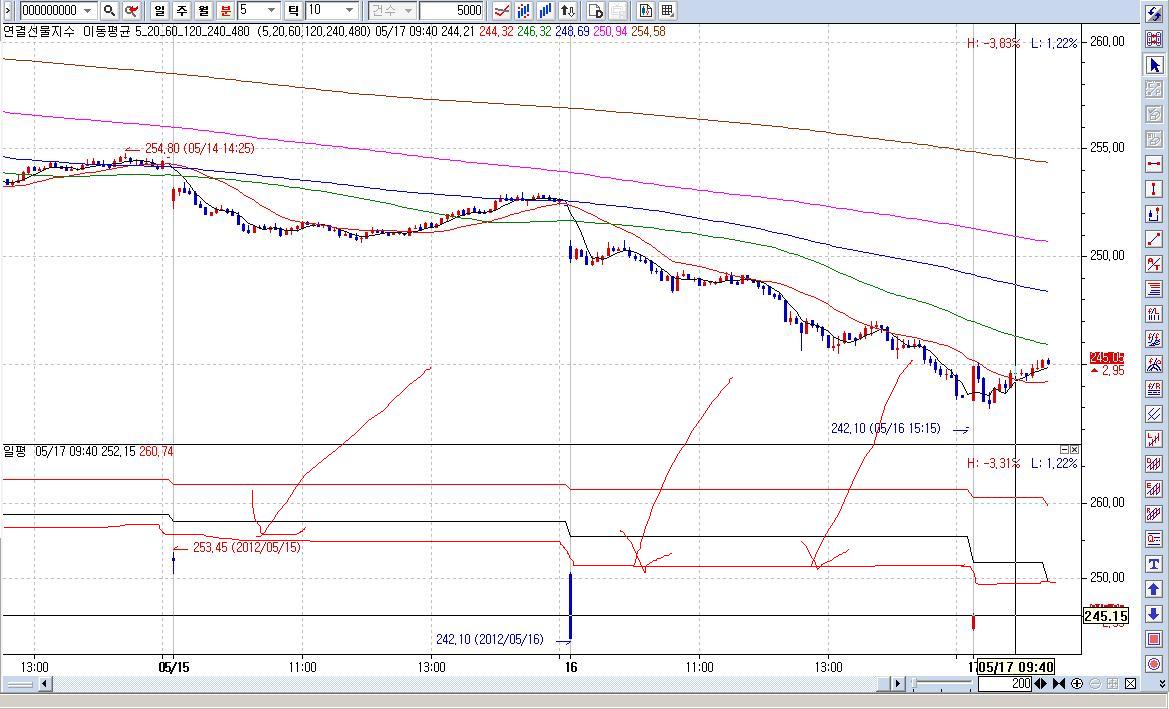Click the blue up arrow marker tool
Image resolution: width=1170 pixels, height=709 pixels.
point(1154,590)
